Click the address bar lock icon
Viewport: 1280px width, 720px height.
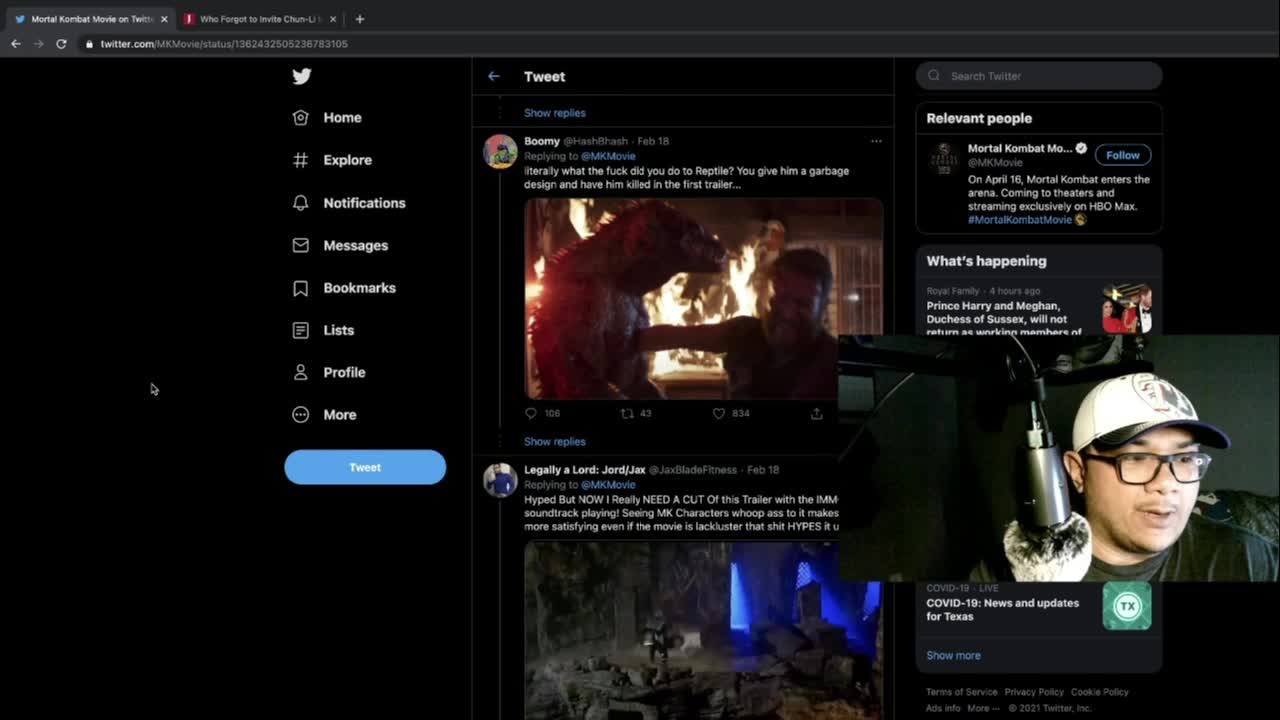[x=89, y=44]
